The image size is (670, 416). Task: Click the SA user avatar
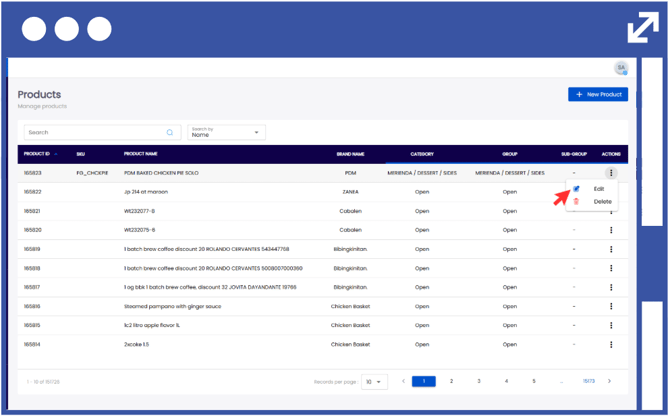tap(621, 68)
